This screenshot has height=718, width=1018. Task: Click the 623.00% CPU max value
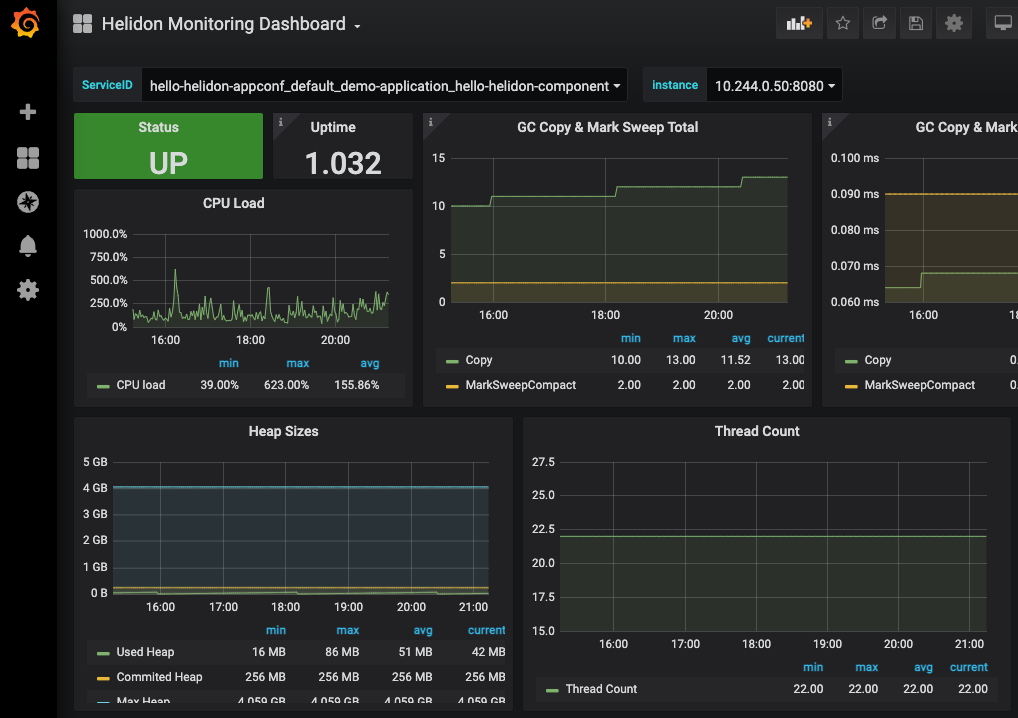(x=286, y=385)
